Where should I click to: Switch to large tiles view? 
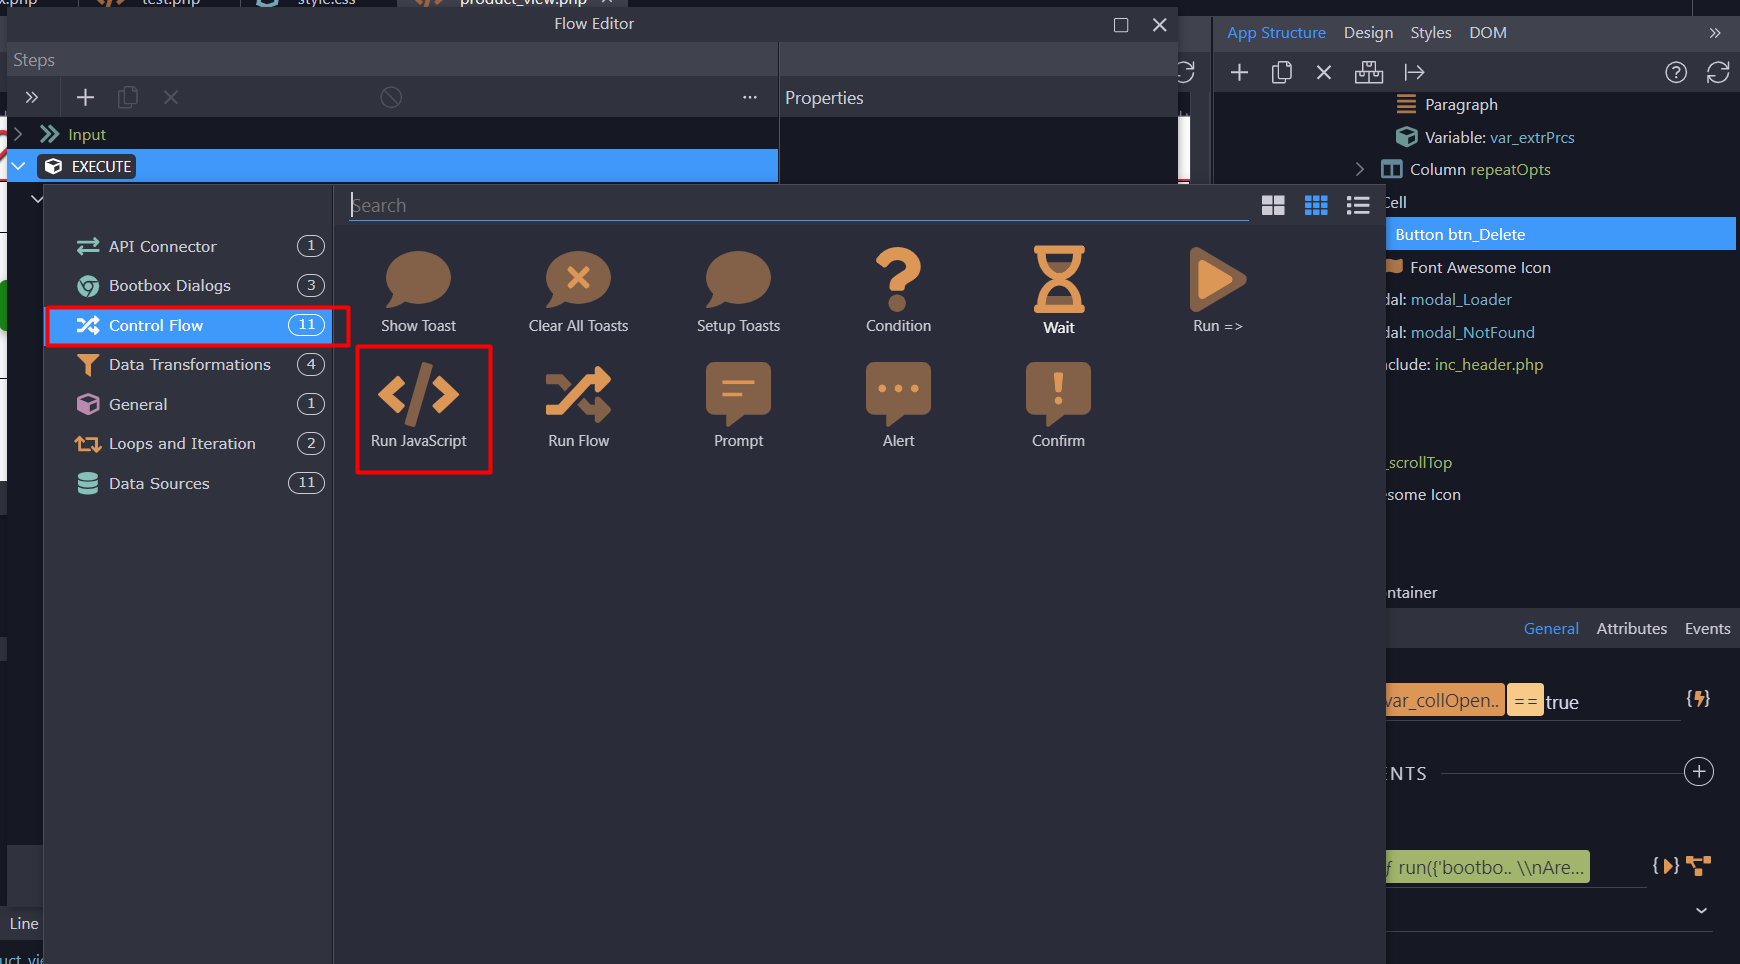[x=1273, y=205]
